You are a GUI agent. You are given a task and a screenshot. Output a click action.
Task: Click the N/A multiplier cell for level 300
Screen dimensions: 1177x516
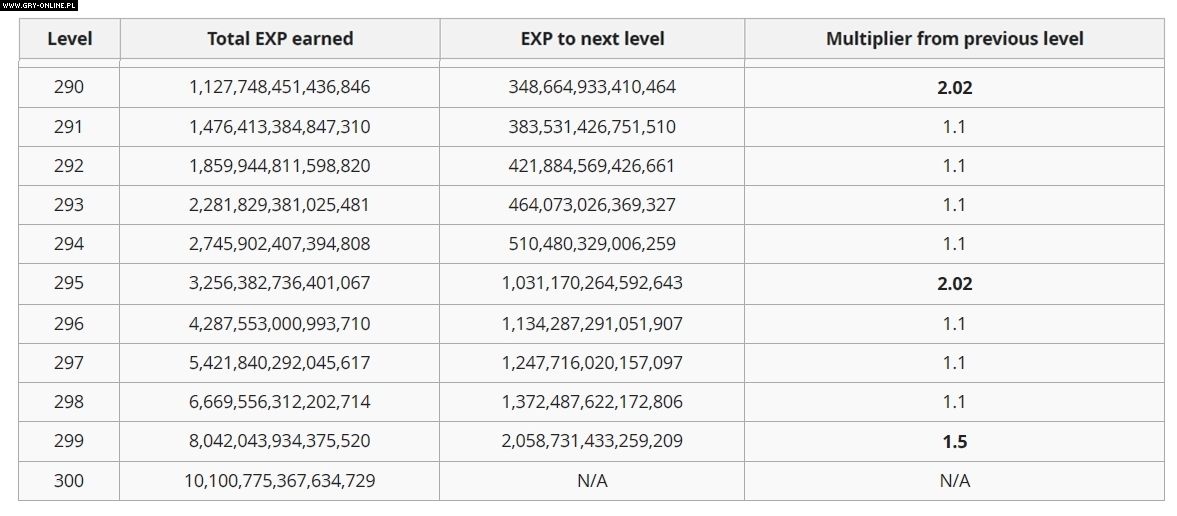tap(954, 481)
